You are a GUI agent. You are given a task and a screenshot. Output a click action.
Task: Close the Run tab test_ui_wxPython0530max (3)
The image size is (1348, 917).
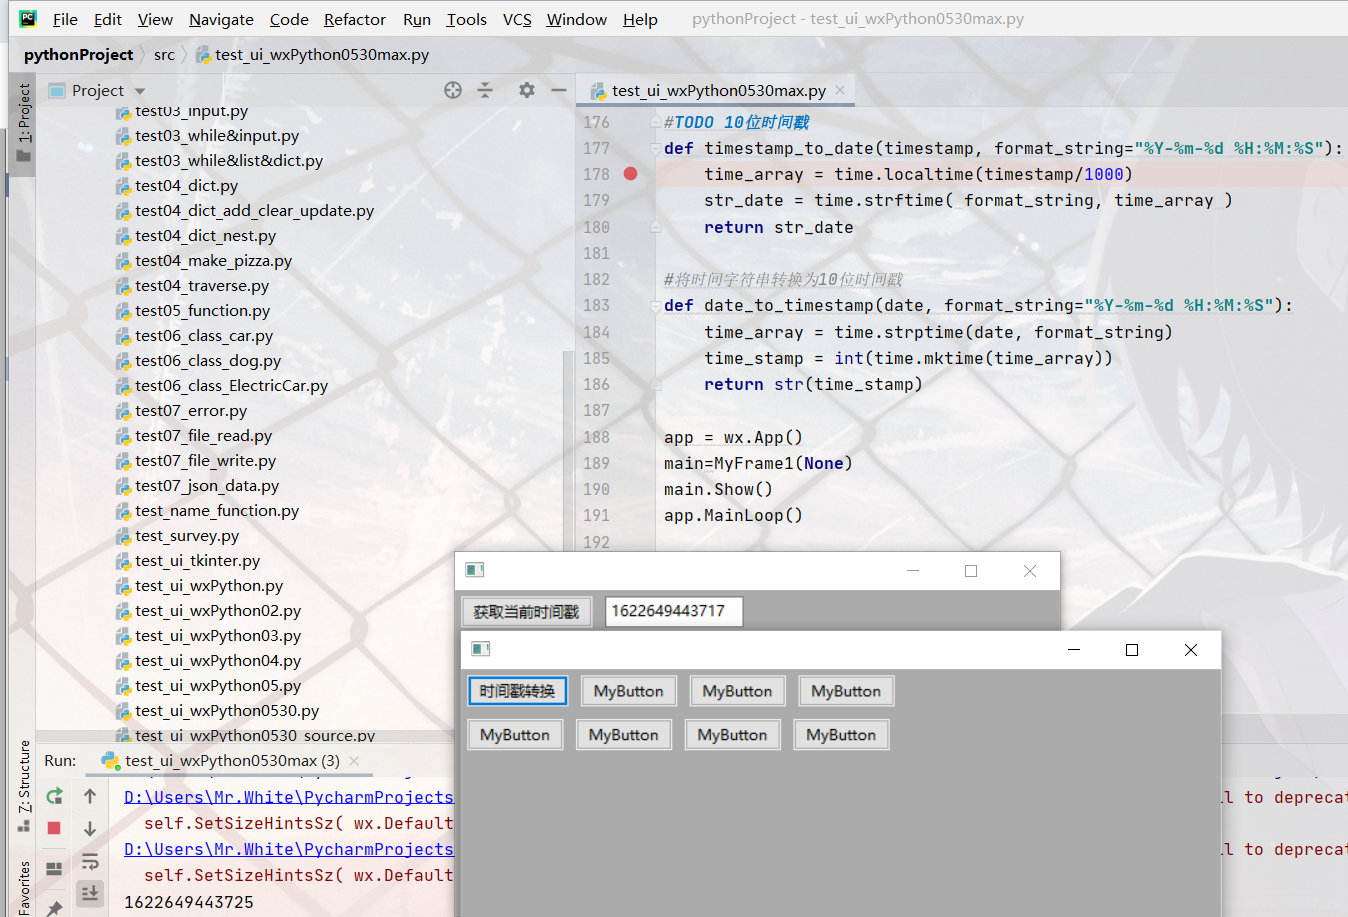pyautogui.click(x=354, y=761)
